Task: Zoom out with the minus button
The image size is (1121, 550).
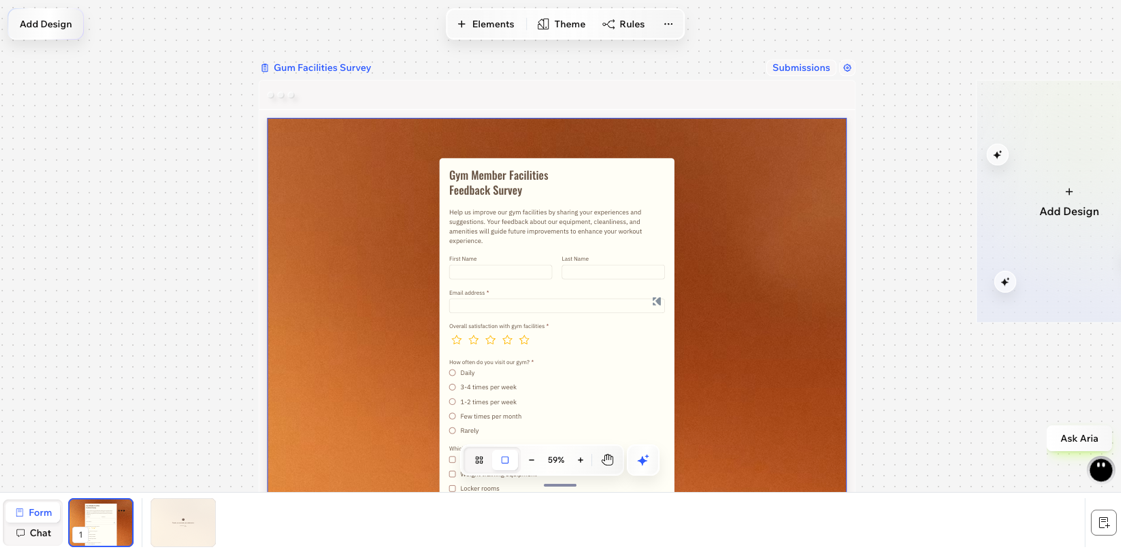Action: tap(531, 460)
